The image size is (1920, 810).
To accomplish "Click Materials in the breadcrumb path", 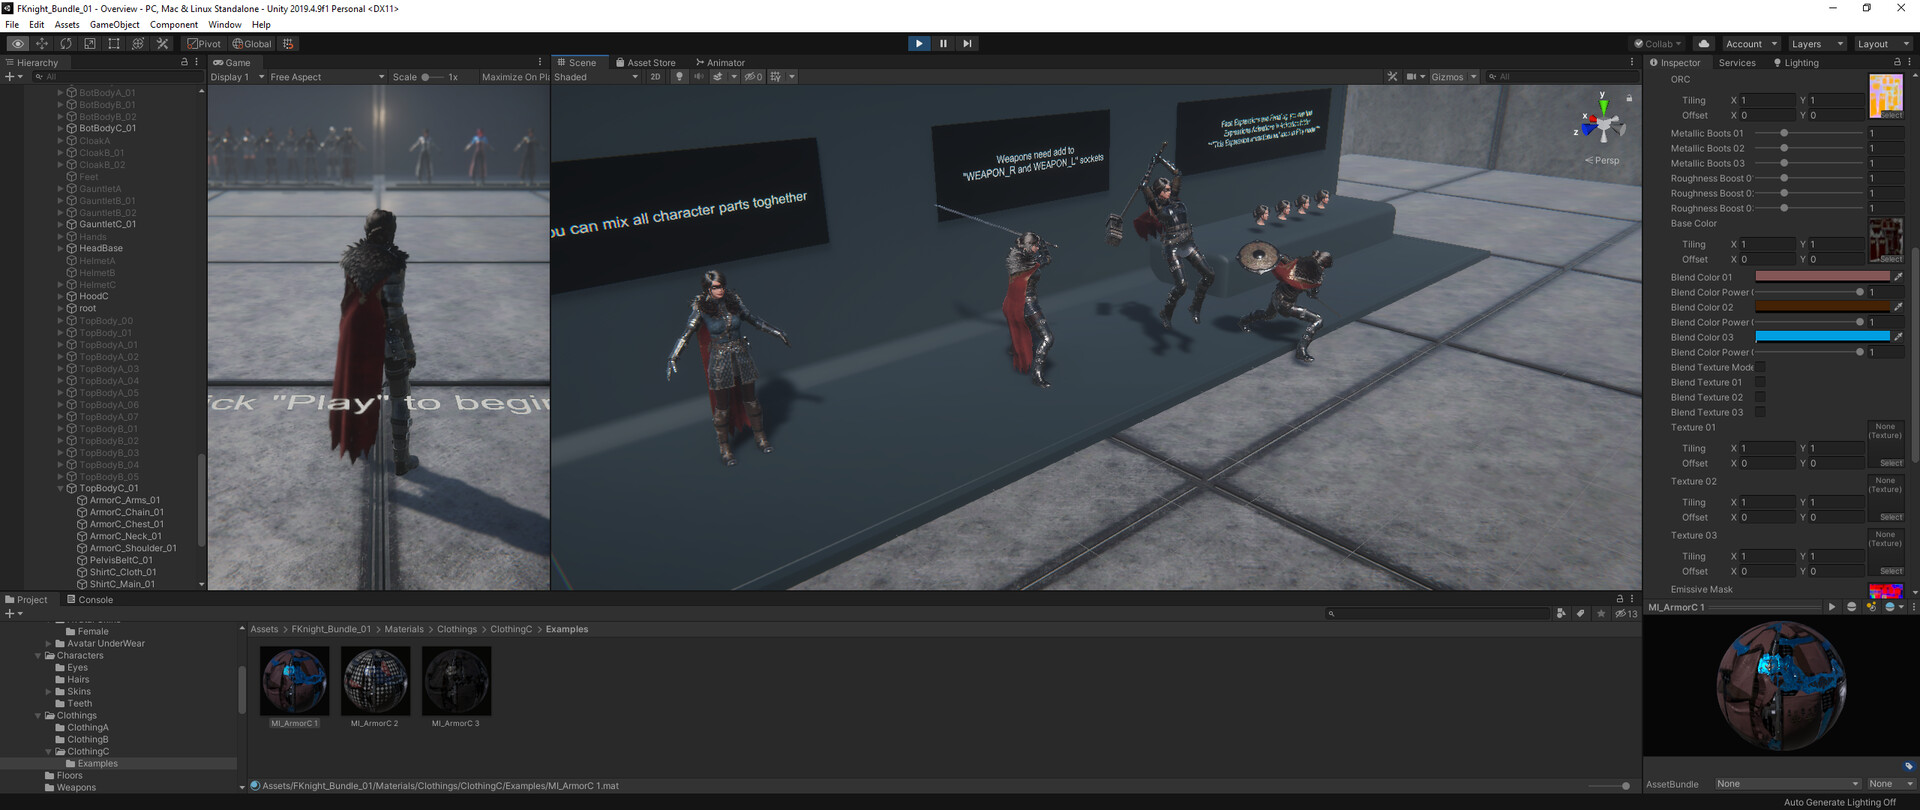I will coord(404,629).
